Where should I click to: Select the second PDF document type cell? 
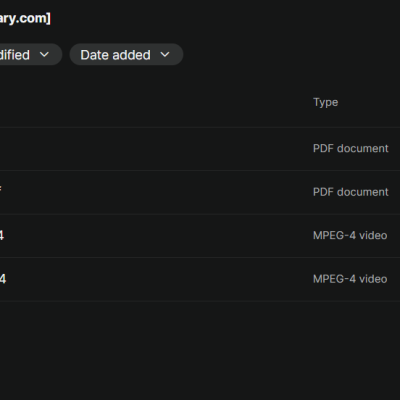click(x=350, y=192)
